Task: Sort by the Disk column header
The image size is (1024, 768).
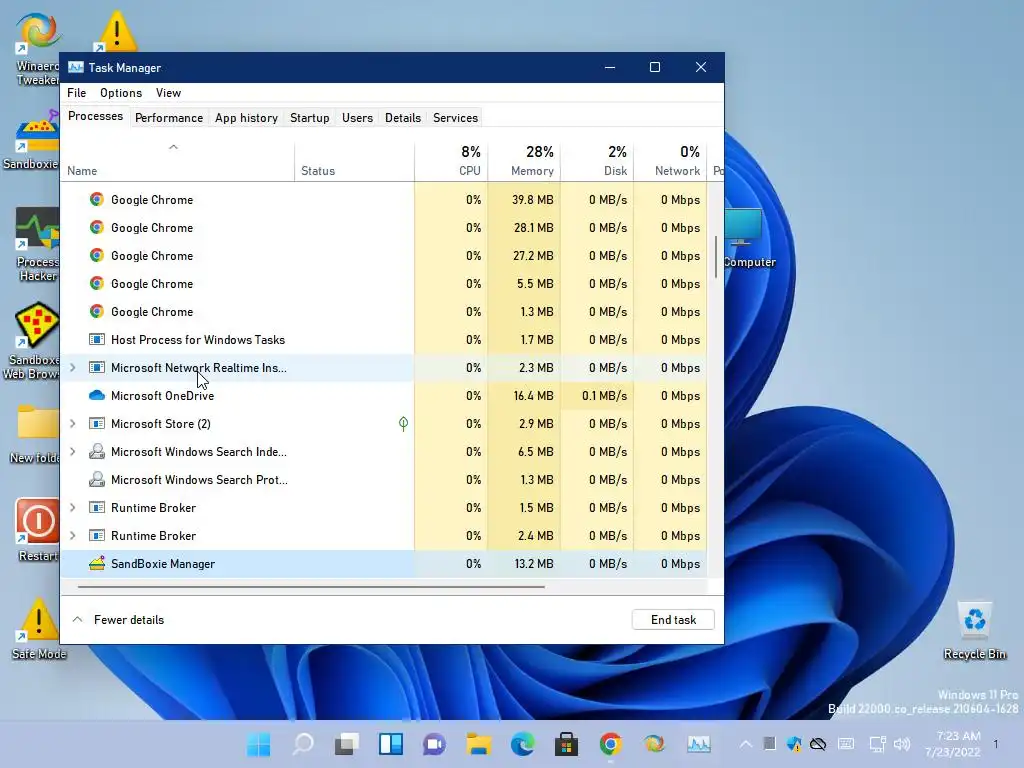Action: pyautogui.click(x=597, y=161)
